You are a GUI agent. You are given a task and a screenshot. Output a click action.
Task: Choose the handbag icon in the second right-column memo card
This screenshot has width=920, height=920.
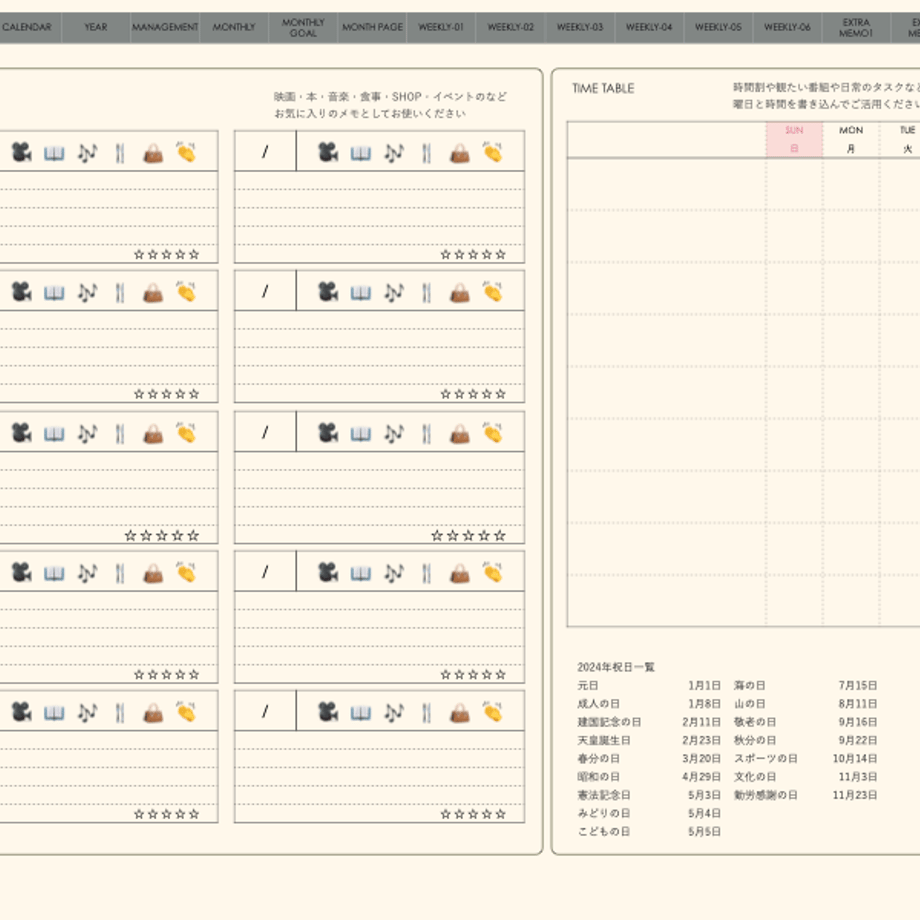pos(459,293)
